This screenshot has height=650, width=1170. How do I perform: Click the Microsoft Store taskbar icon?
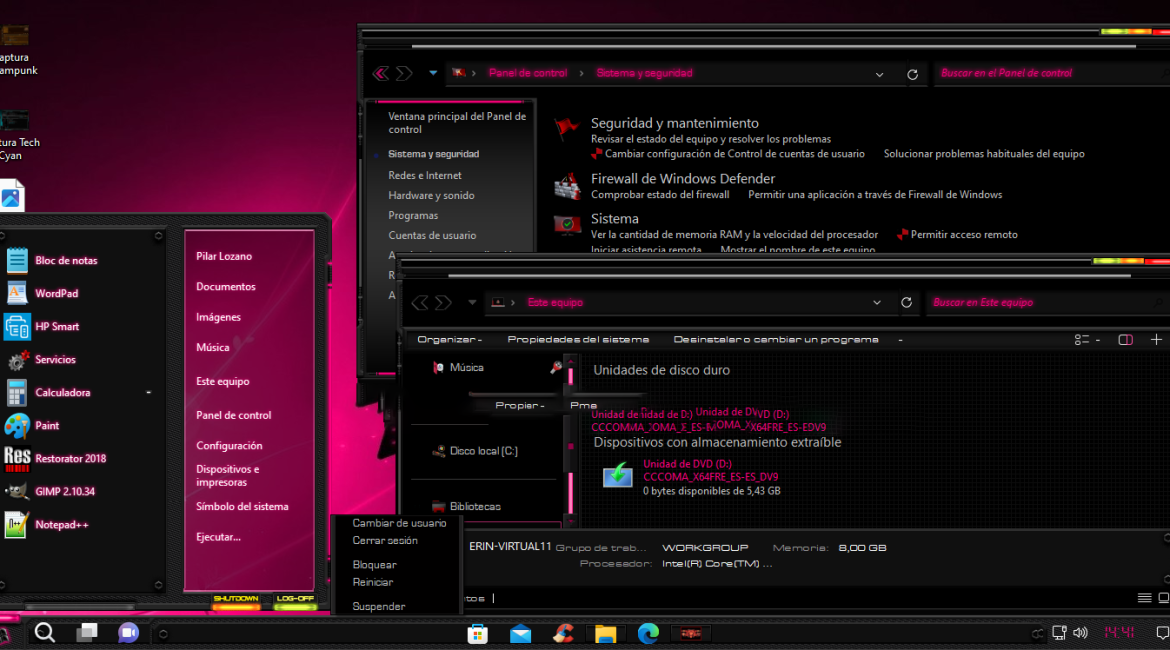(x=478, y=633)
